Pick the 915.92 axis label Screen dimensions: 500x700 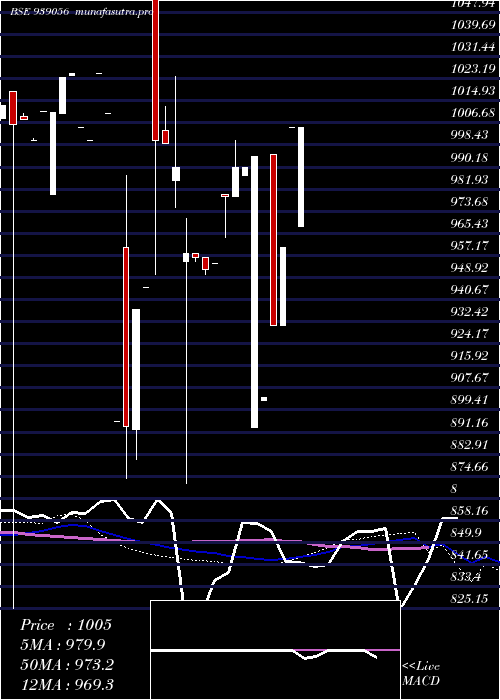(x=470, y=356)
